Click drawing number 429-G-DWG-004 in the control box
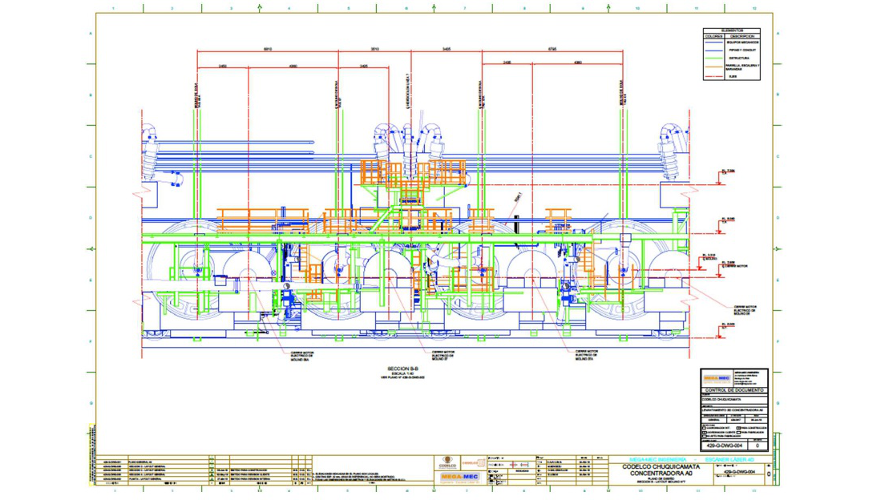Screen dimensions: 870x500 click(722, 445)
